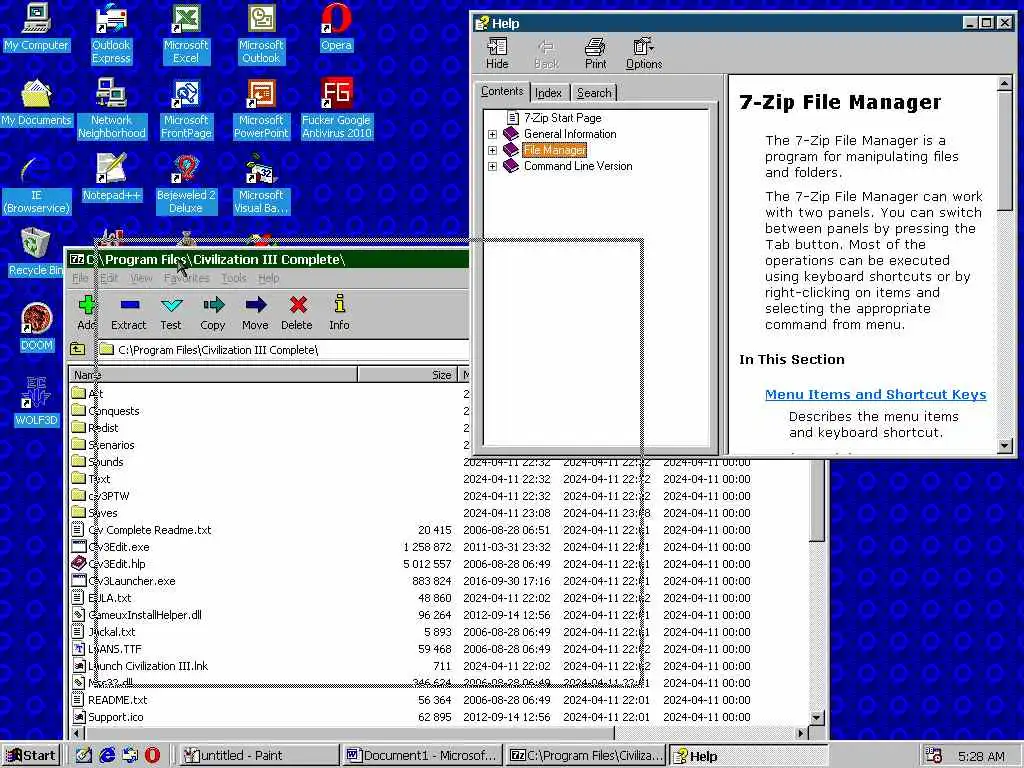Viewport: 1024px width, 768px height.
Task: Click the up-folder icon beside the path box
Action: tap(78, 349)
